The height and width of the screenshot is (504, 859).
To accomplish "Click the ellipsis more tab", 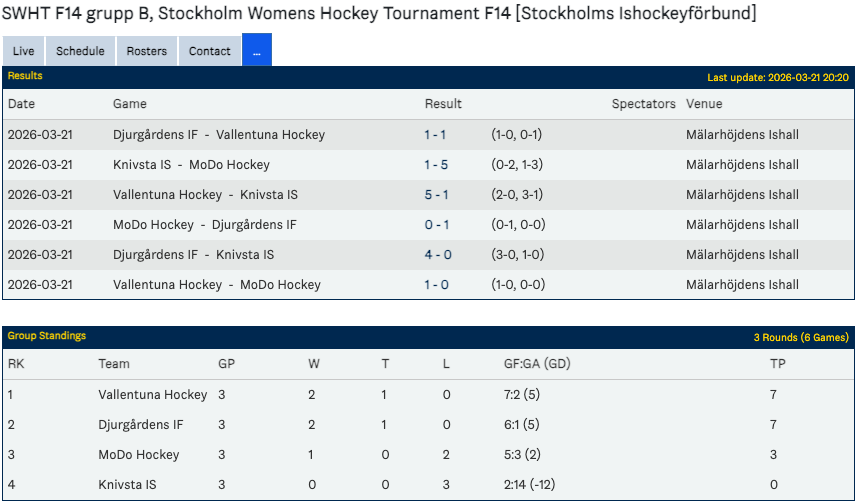I will pos(257,51).
